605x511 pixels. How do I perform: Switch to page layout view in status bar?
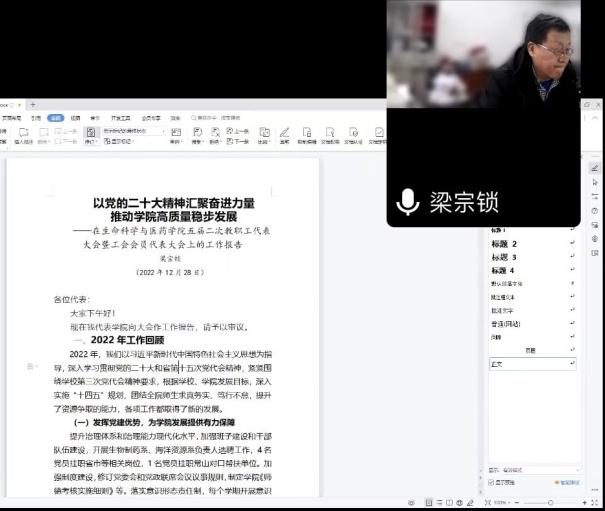(429, 503)
